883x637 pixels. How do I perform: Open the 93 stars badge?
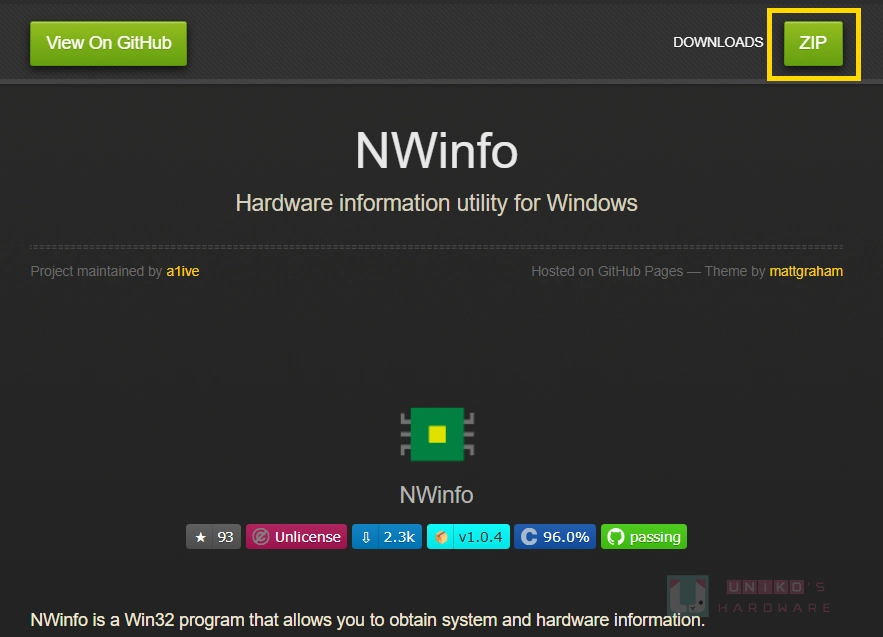click(x=213, y=537)
